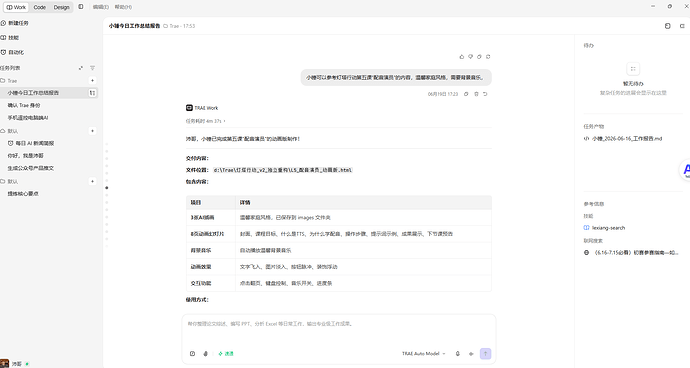Open 小锤_2026-06-16_工作报告.md artifact file
This screenshot has width=690, height=368.
coord(623,139)
